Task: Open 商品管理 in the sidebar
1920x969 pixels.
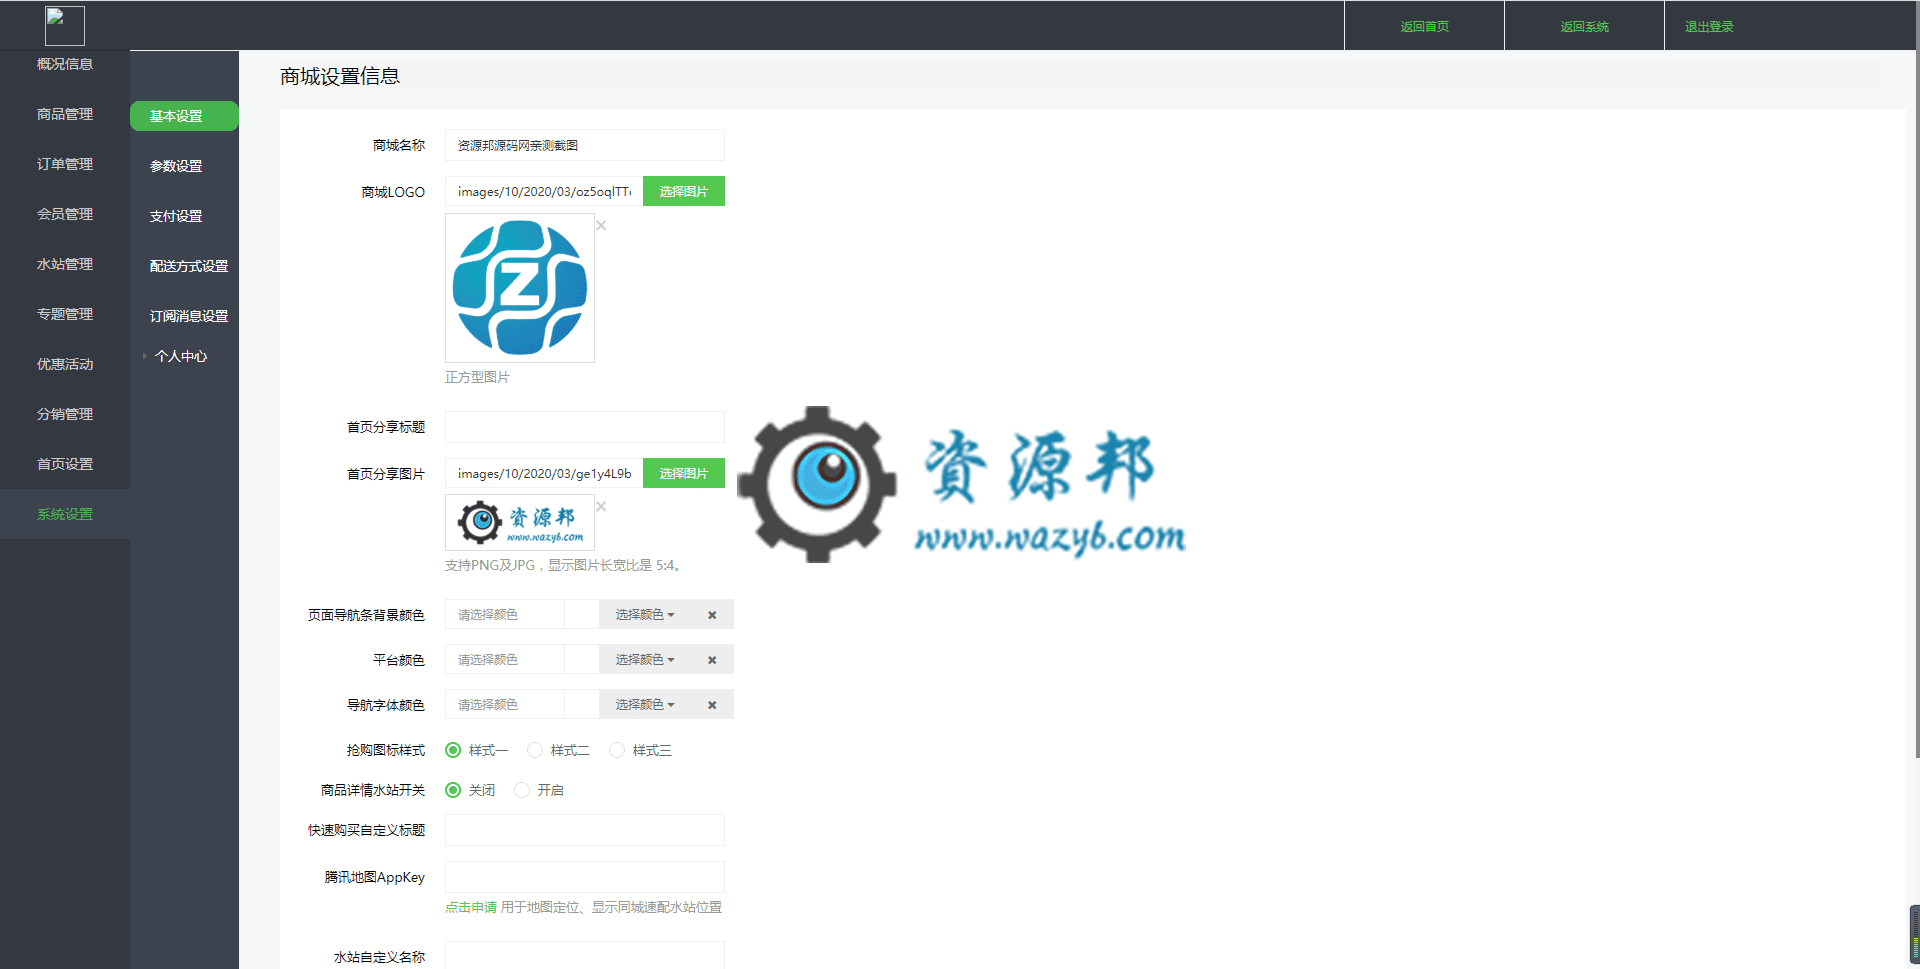Action: click(x=65, y=114)
